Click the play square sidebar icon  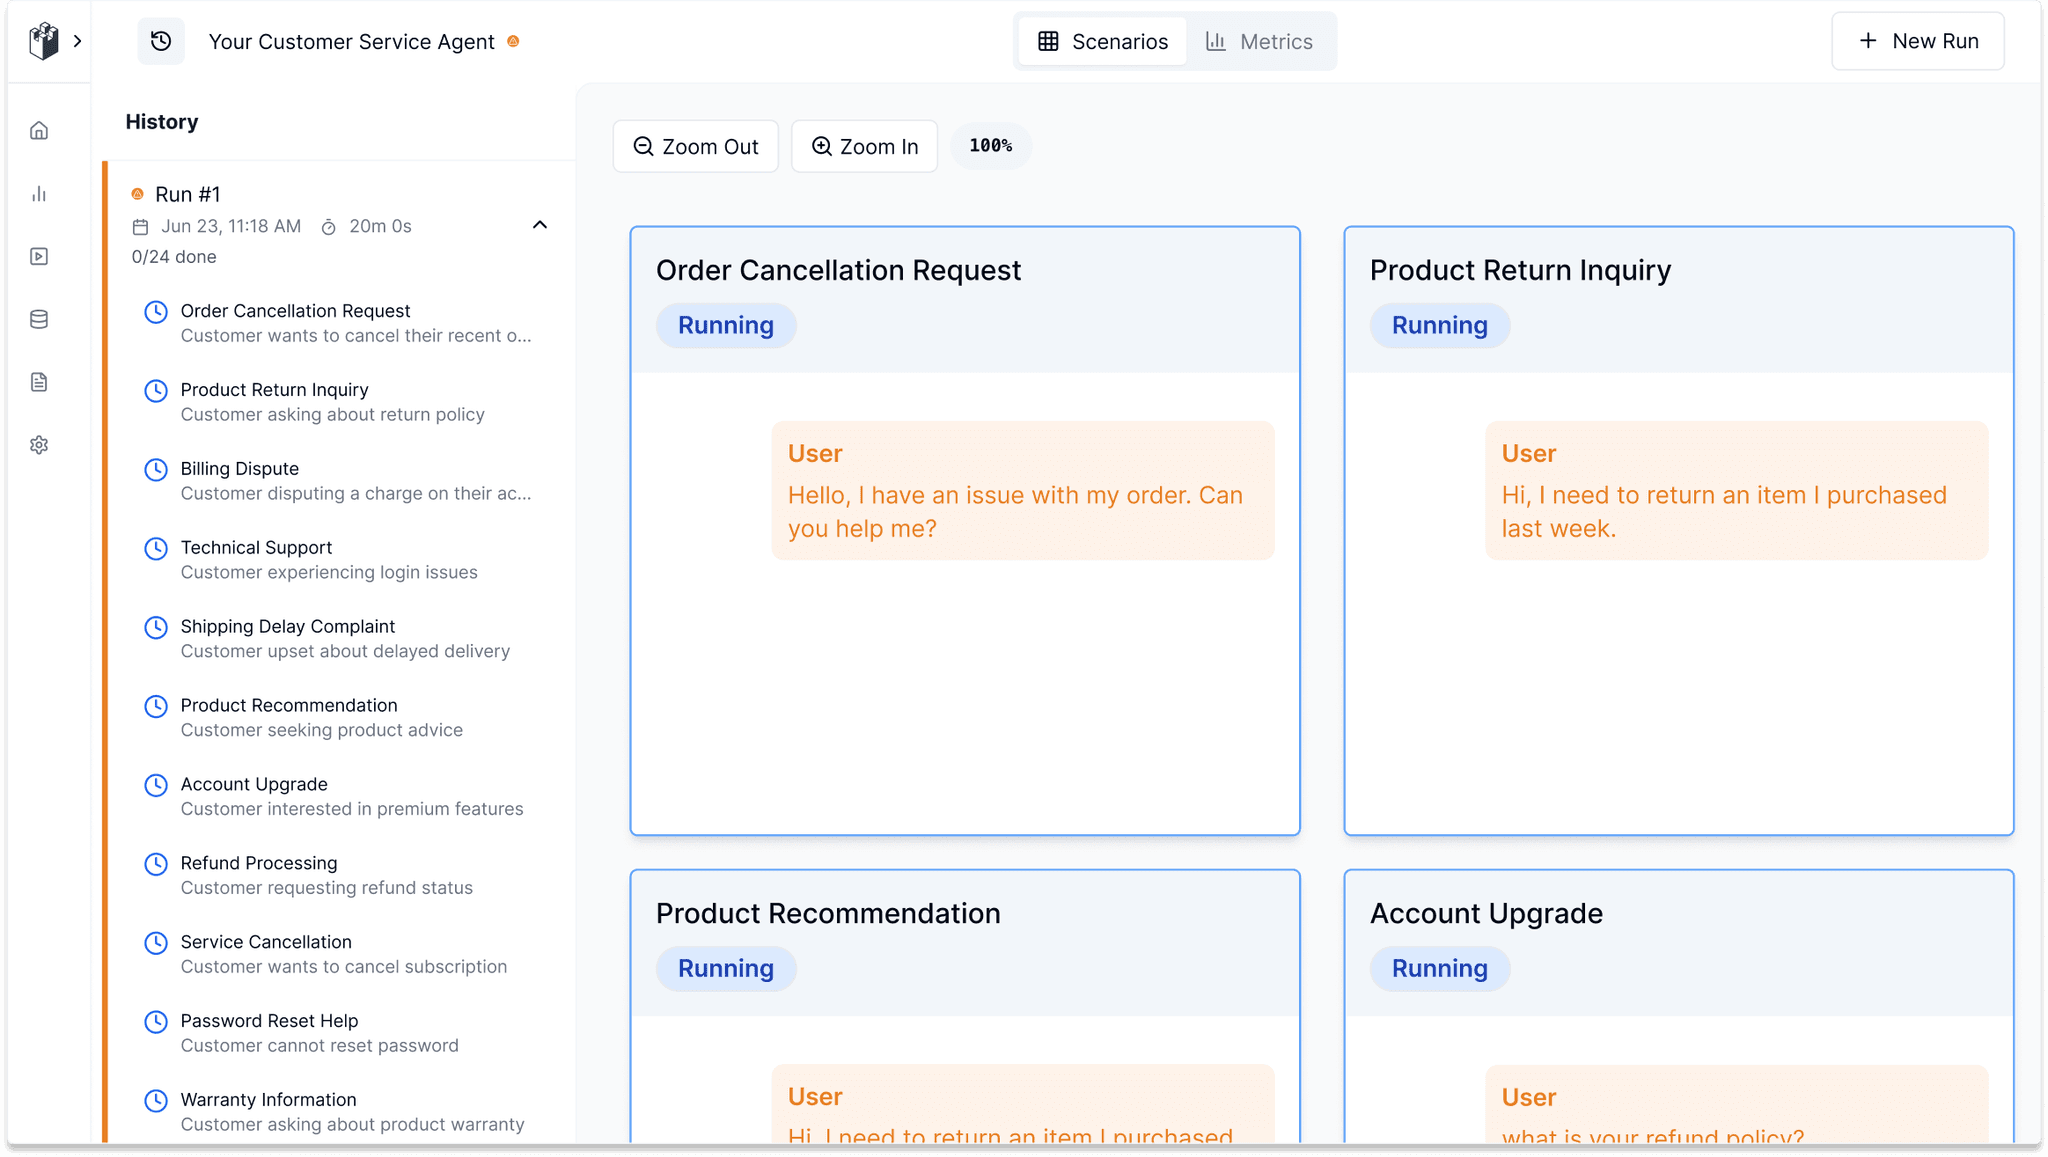[39, 257]
